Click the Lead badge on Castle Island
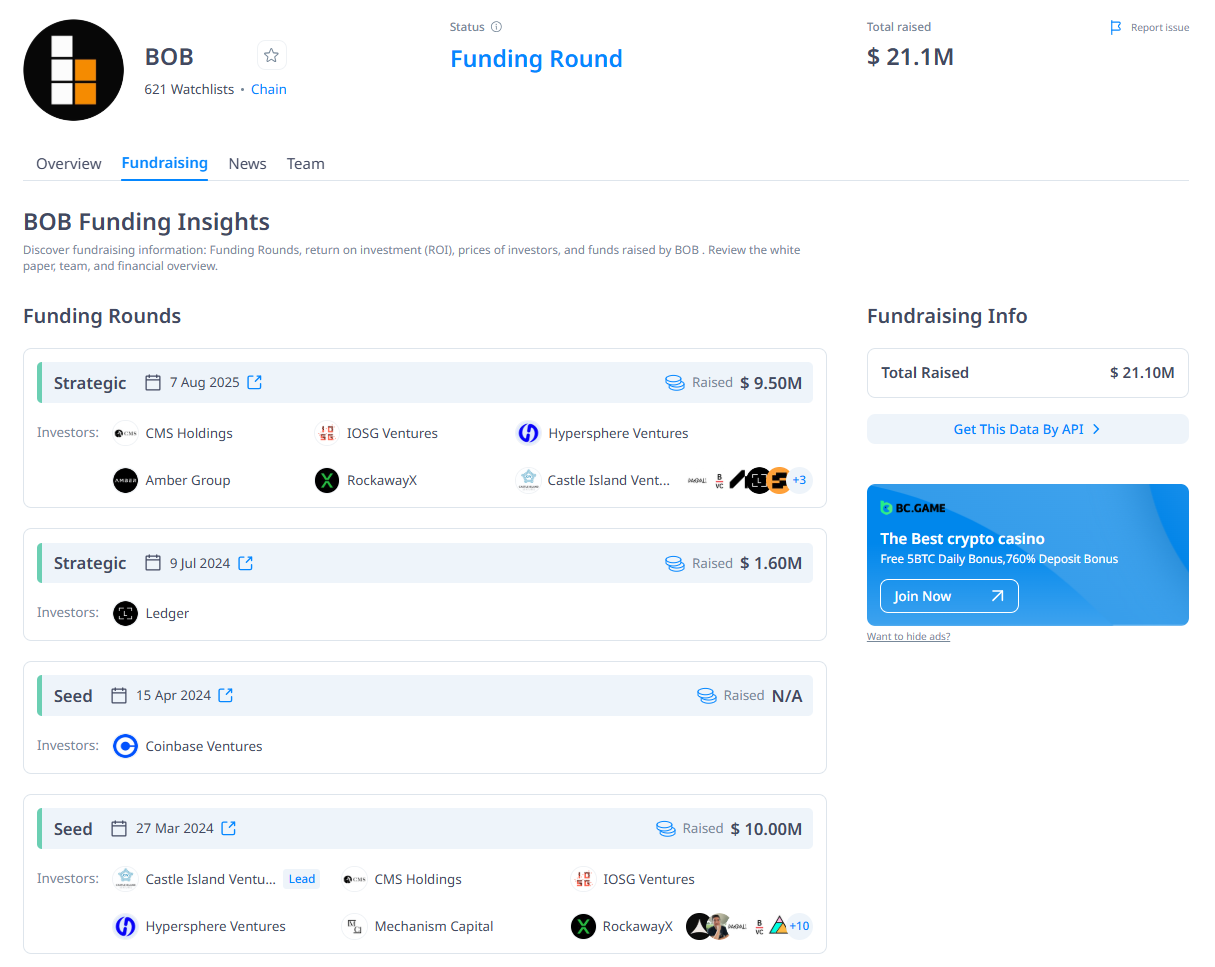 click(302, 879)
